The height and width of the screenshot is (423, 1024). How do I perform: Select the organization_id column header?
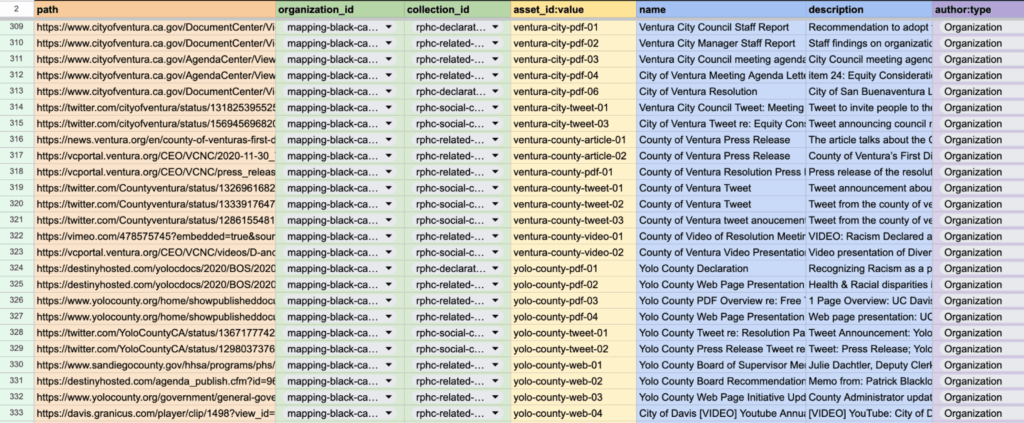click(340, 10)
